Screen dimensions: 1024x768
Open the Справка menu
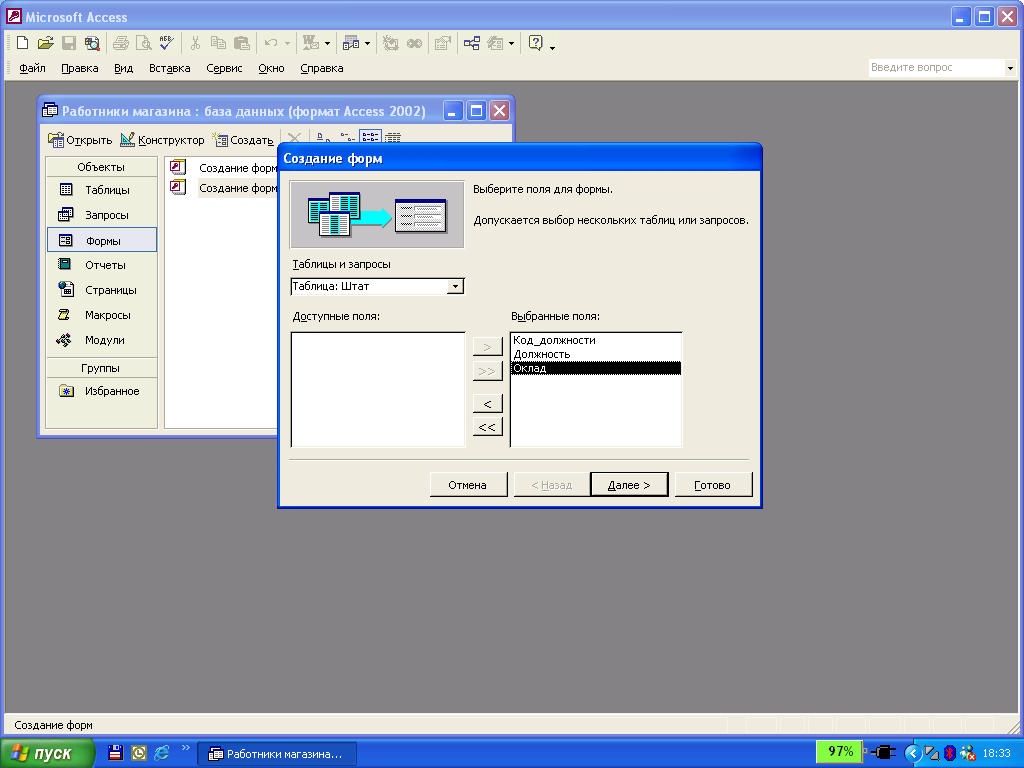pyautogui.click(x=322, y=68)
